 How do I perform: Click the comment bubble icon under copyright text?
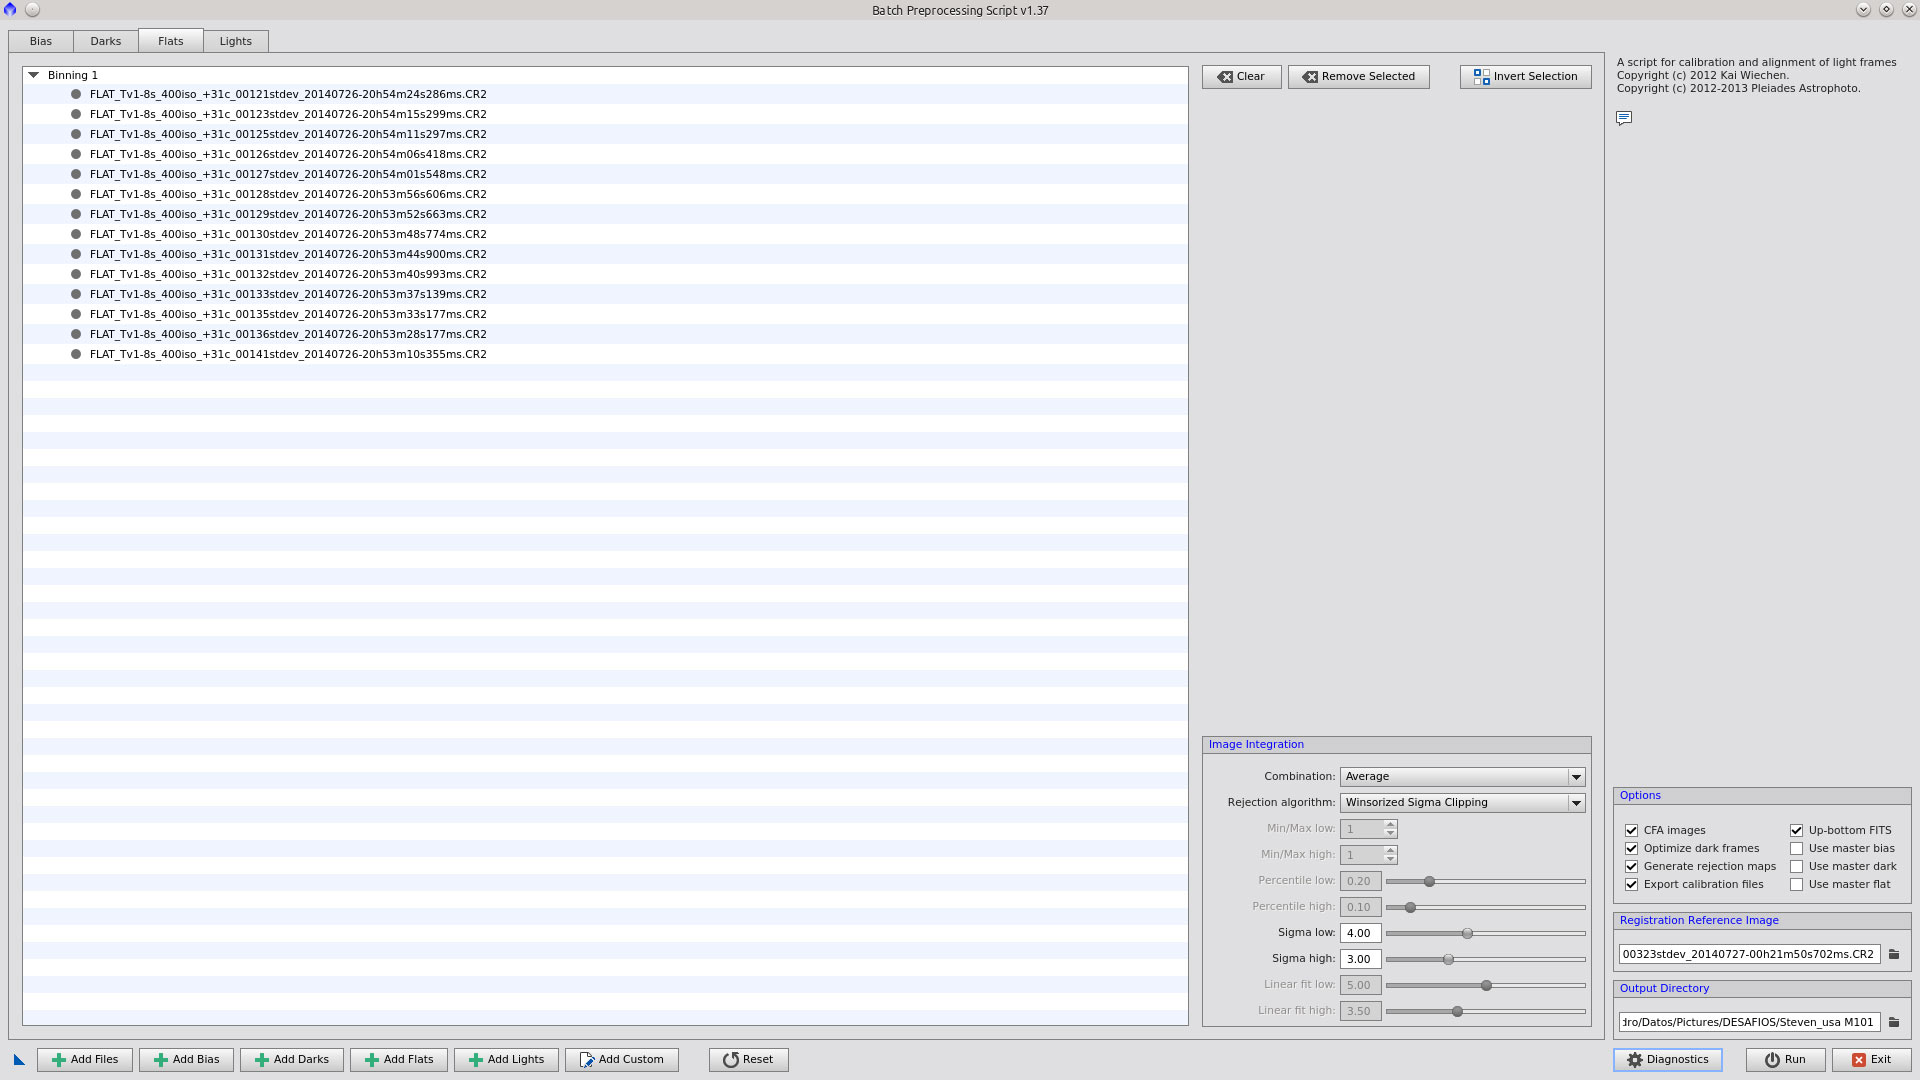pyautogui.click(x=1624, y=118)
